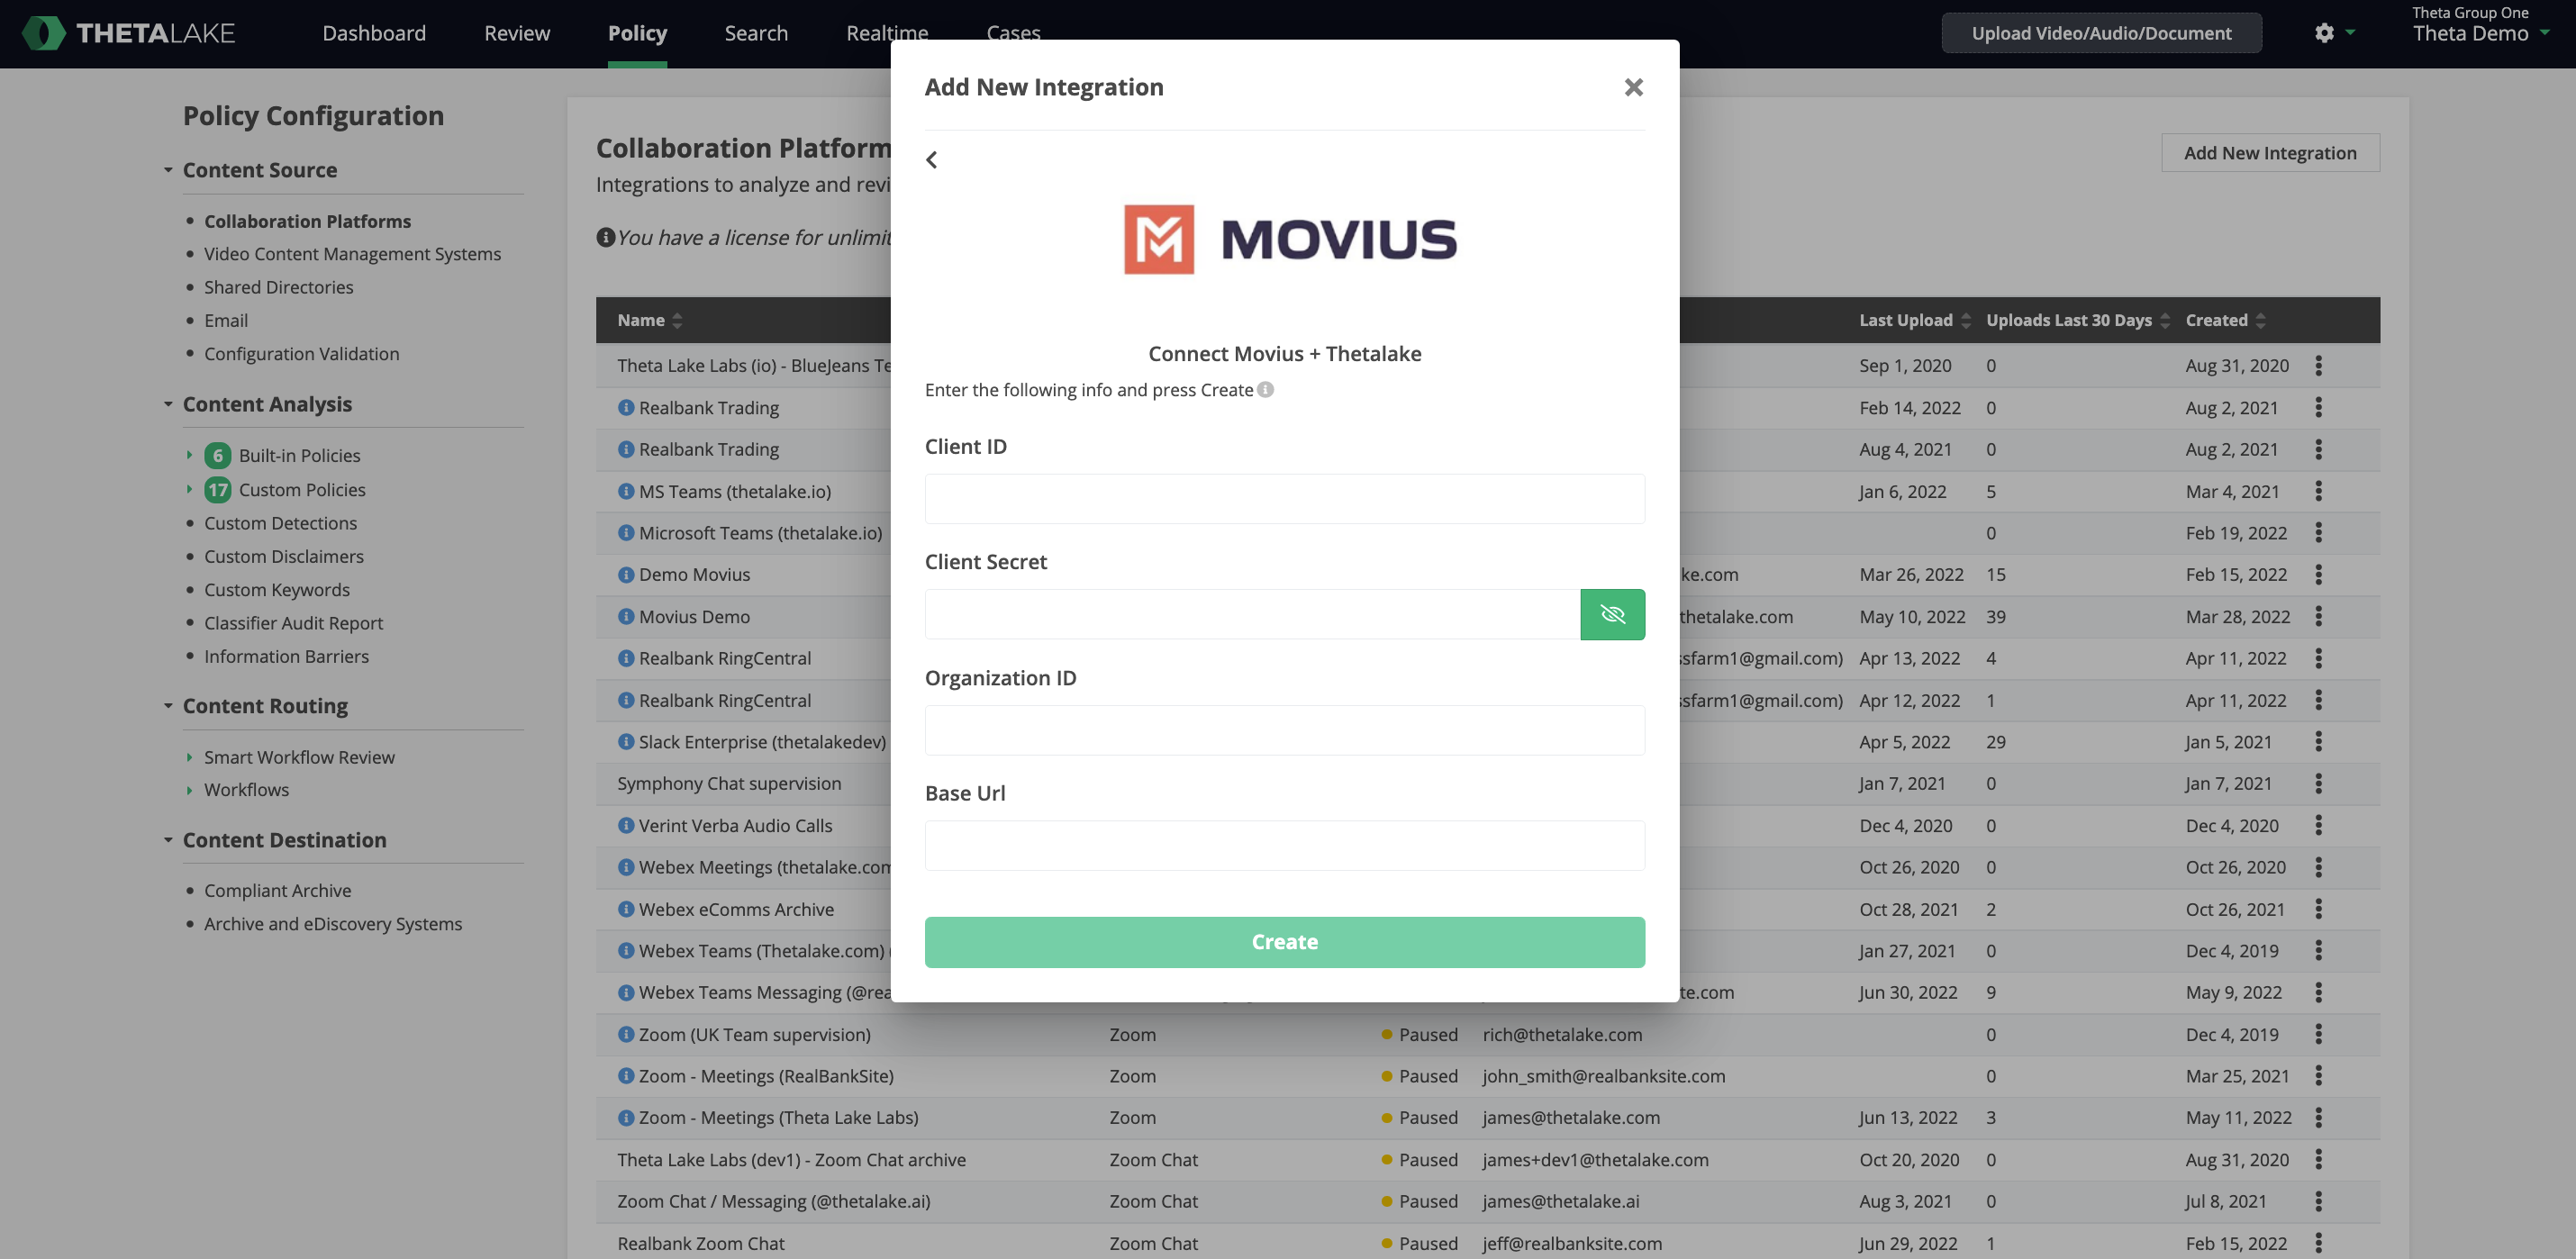Open Classifier Audit Report link
Viewport: 2576px width, 1259px height.
tap(293, 623)
